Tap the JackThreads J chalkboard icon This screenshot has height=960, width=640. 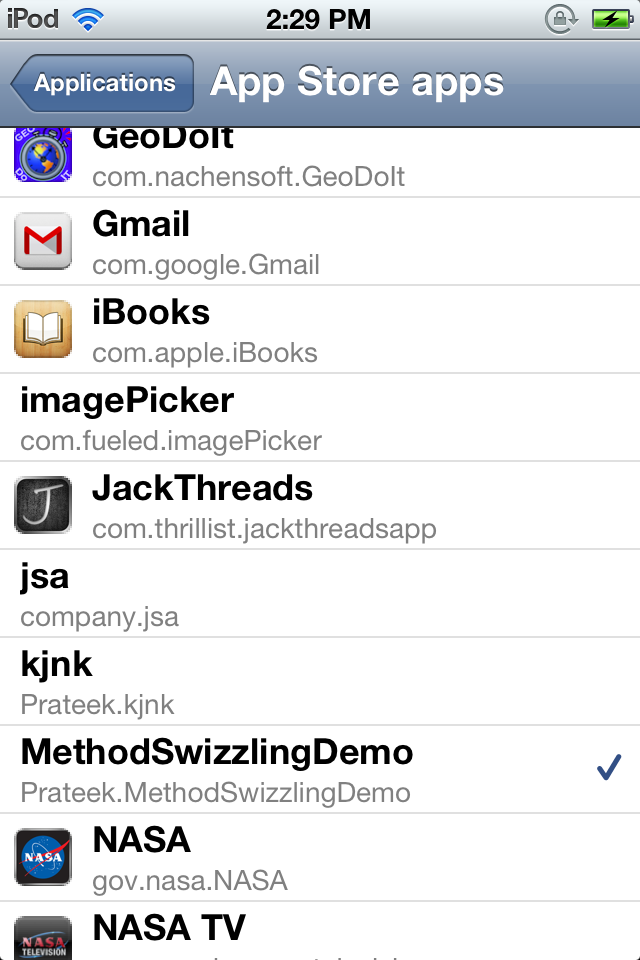[43, 505]
